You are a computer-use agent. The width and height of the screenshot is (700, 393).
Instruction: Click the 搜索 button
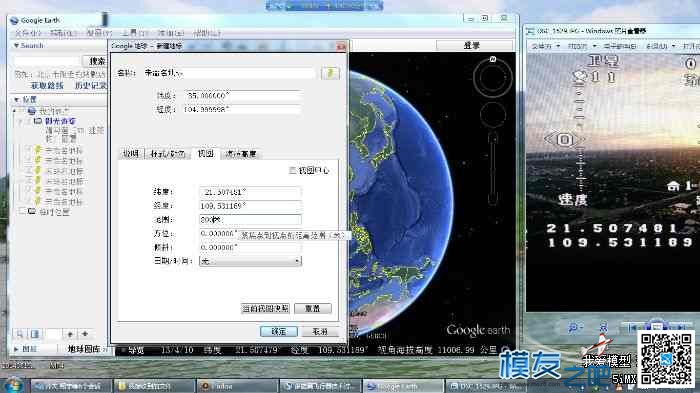tap(95, 61)
